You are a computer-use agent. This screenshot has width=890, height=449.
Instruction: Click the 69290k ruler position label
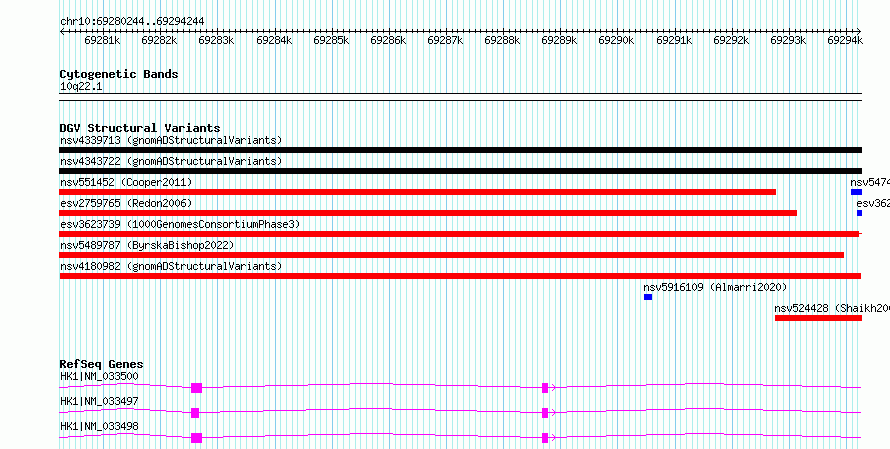tap(616, 40)
